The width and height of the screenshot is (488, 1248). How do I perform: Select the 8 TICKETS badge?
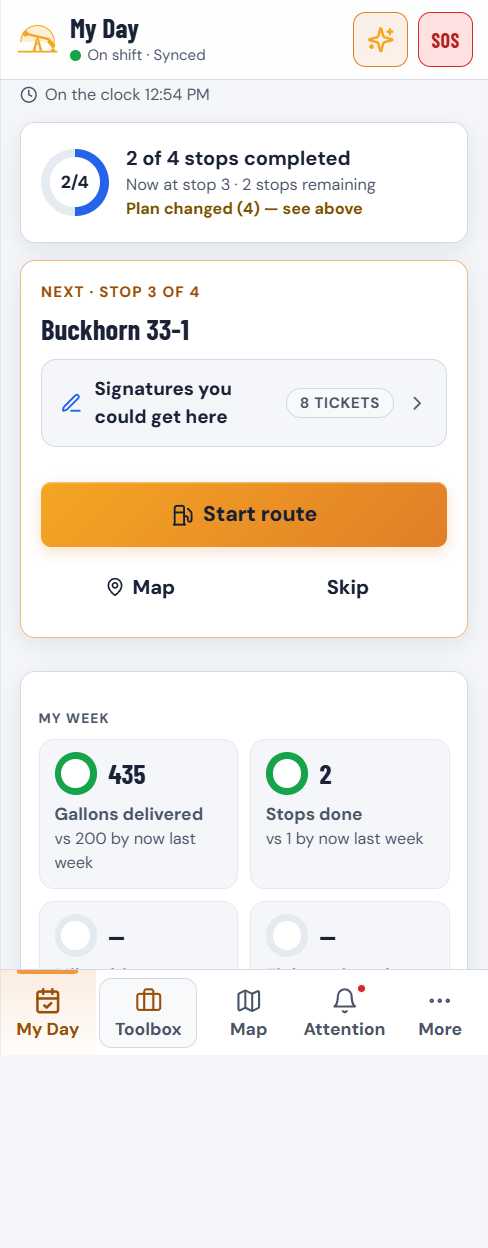[x=340, y=403]
